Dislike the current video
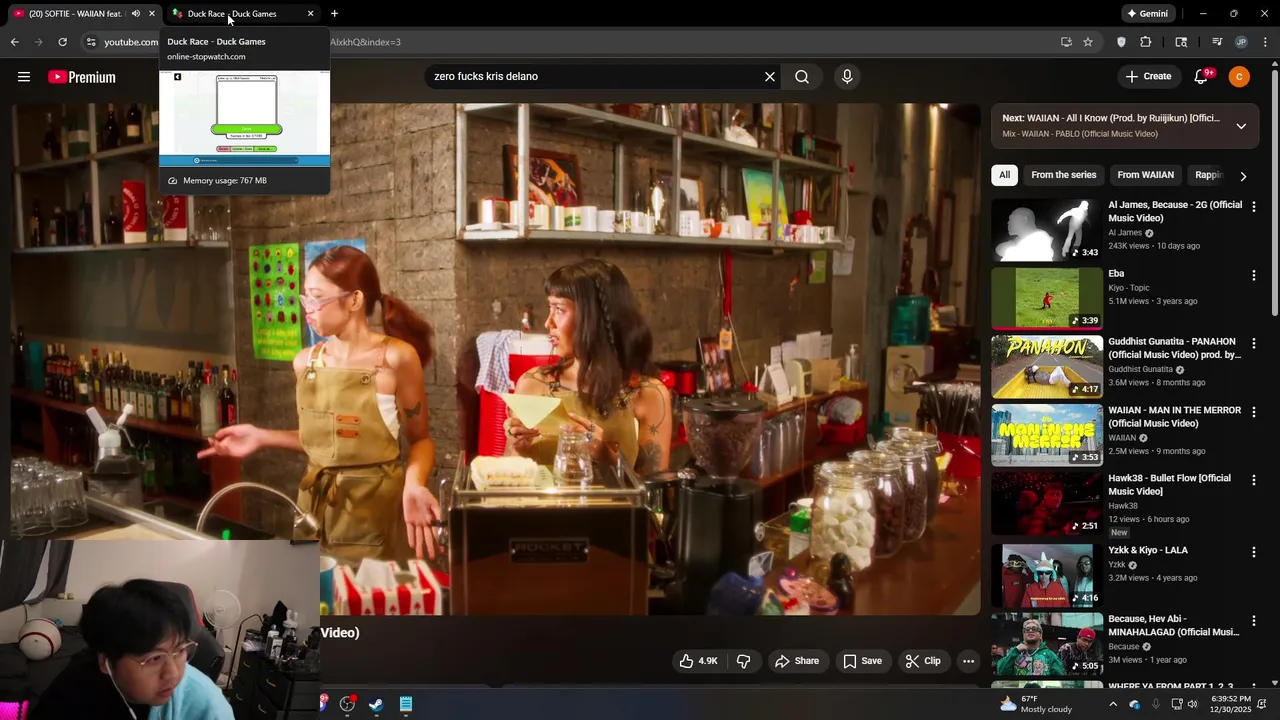 click(x=743, y=661)
